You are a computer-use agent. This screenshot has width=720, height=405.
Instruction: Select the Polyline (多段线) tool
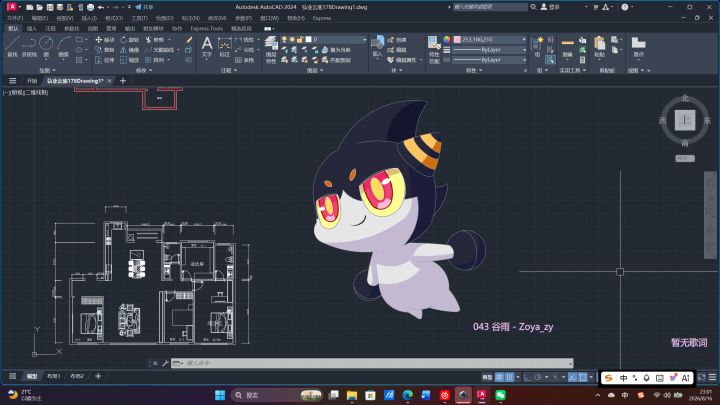tap(29, 46)
